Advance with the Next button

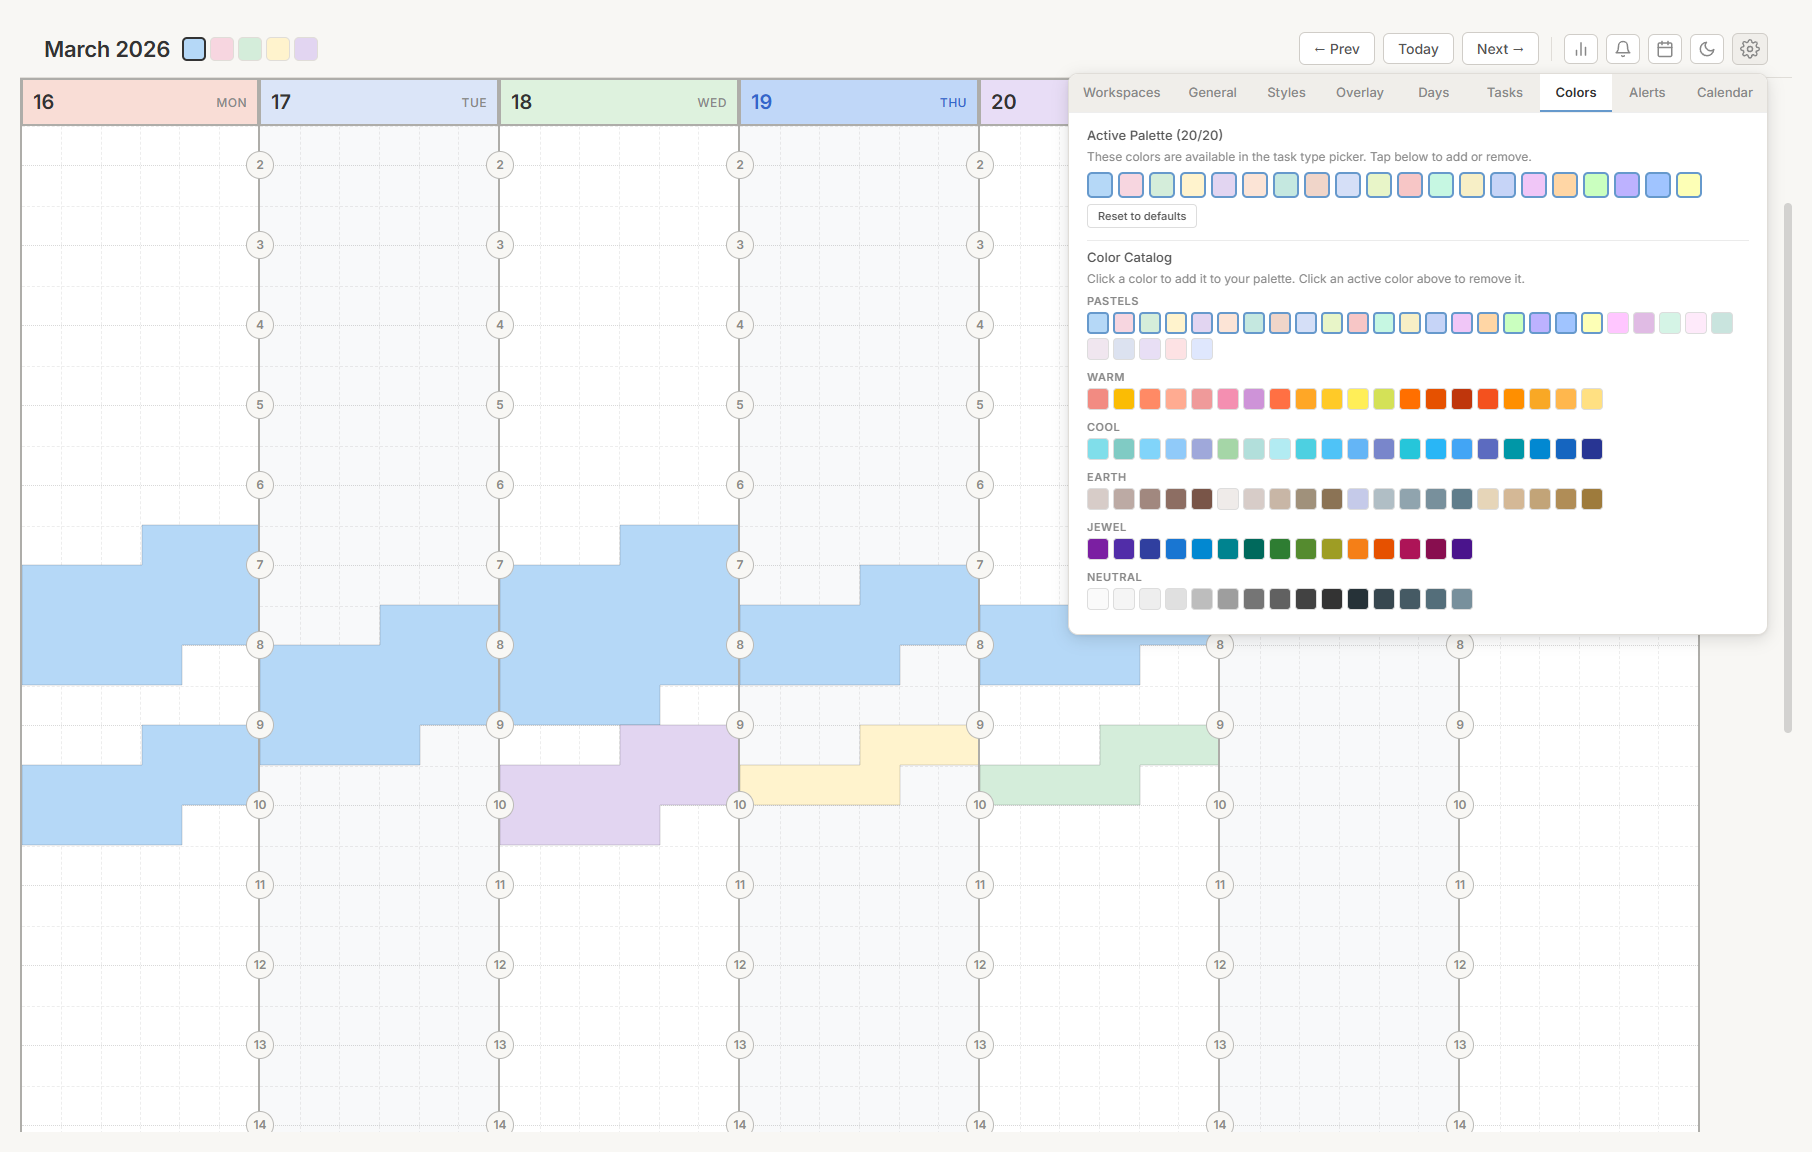(x=1499, y=49)
